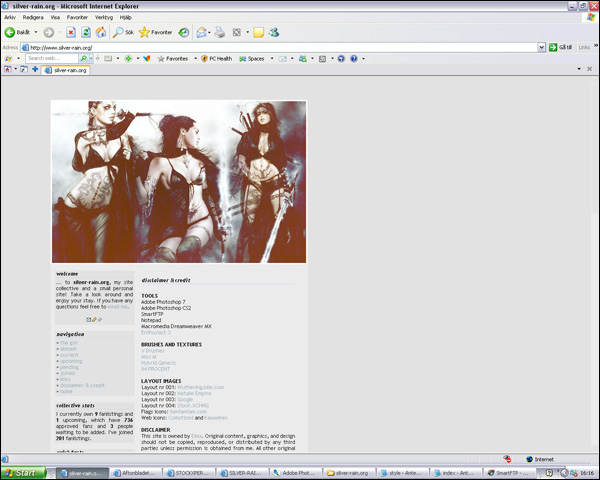
Task: Open the 'joined' navigation link
Action: pos(67,374)
